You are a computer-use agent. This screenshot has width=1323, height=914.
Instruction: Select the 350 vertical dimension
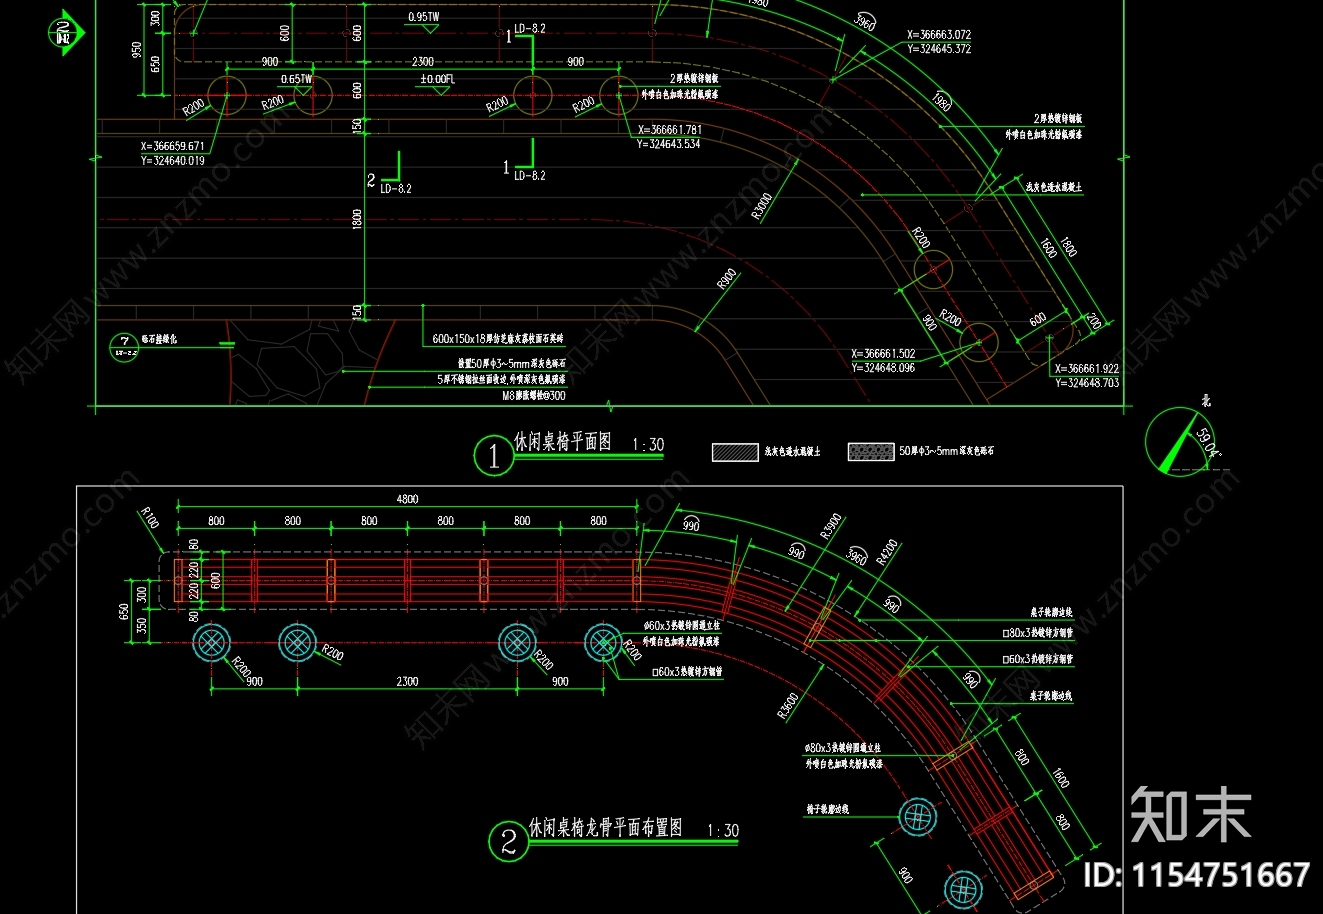pyautogui.click(x=141, y=625)
